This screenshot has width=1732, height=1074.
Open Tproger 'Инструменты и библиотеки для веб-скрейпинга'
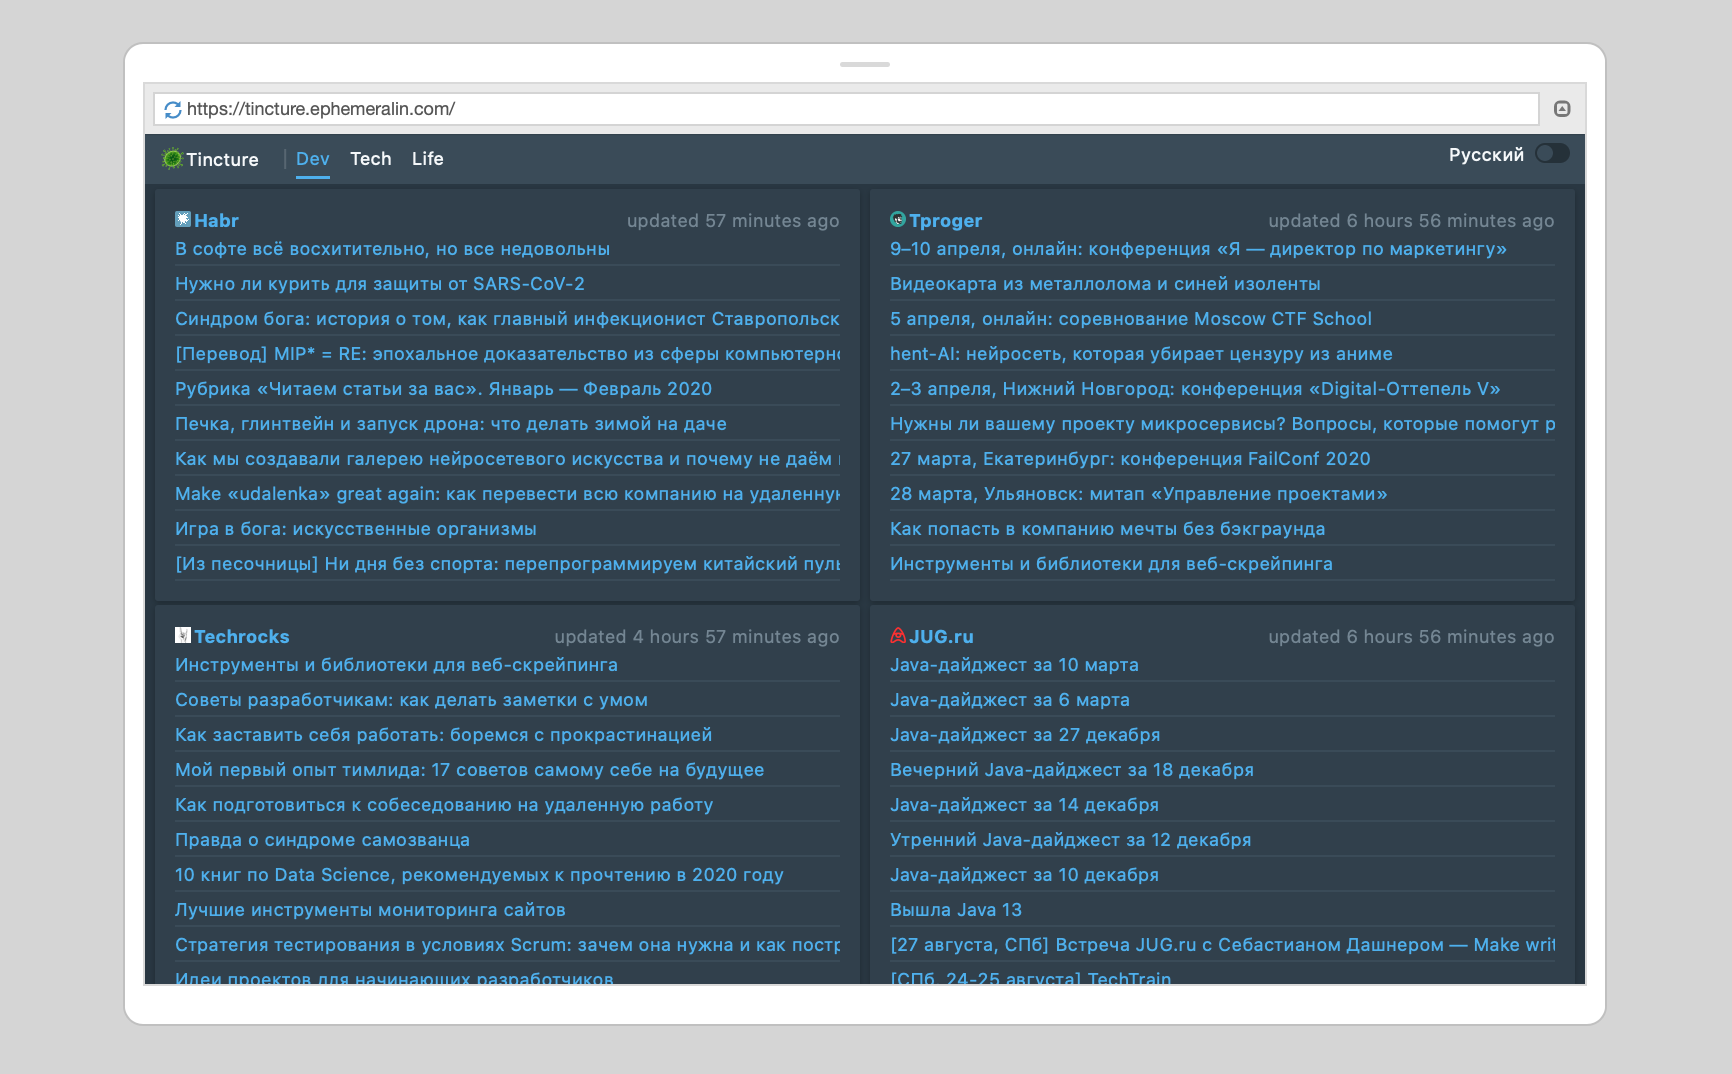[1111, 564]
